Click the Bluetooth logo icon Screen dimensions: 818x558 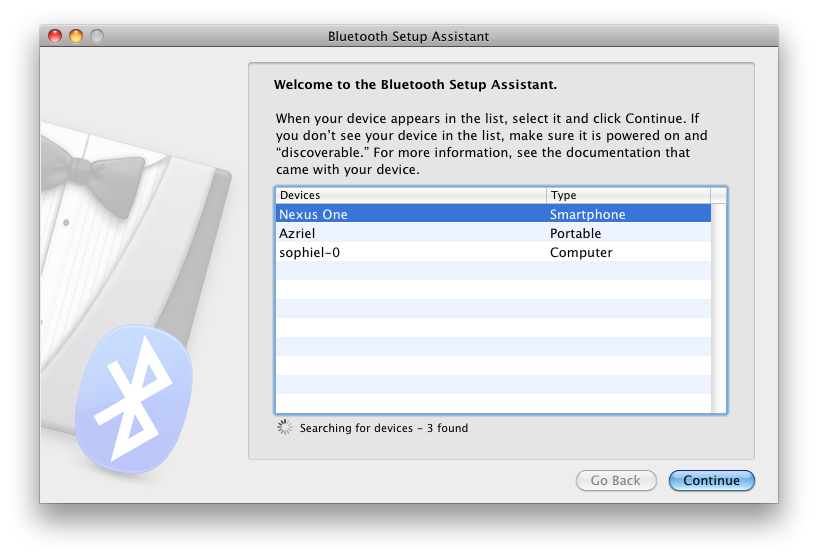click(136, 401)
